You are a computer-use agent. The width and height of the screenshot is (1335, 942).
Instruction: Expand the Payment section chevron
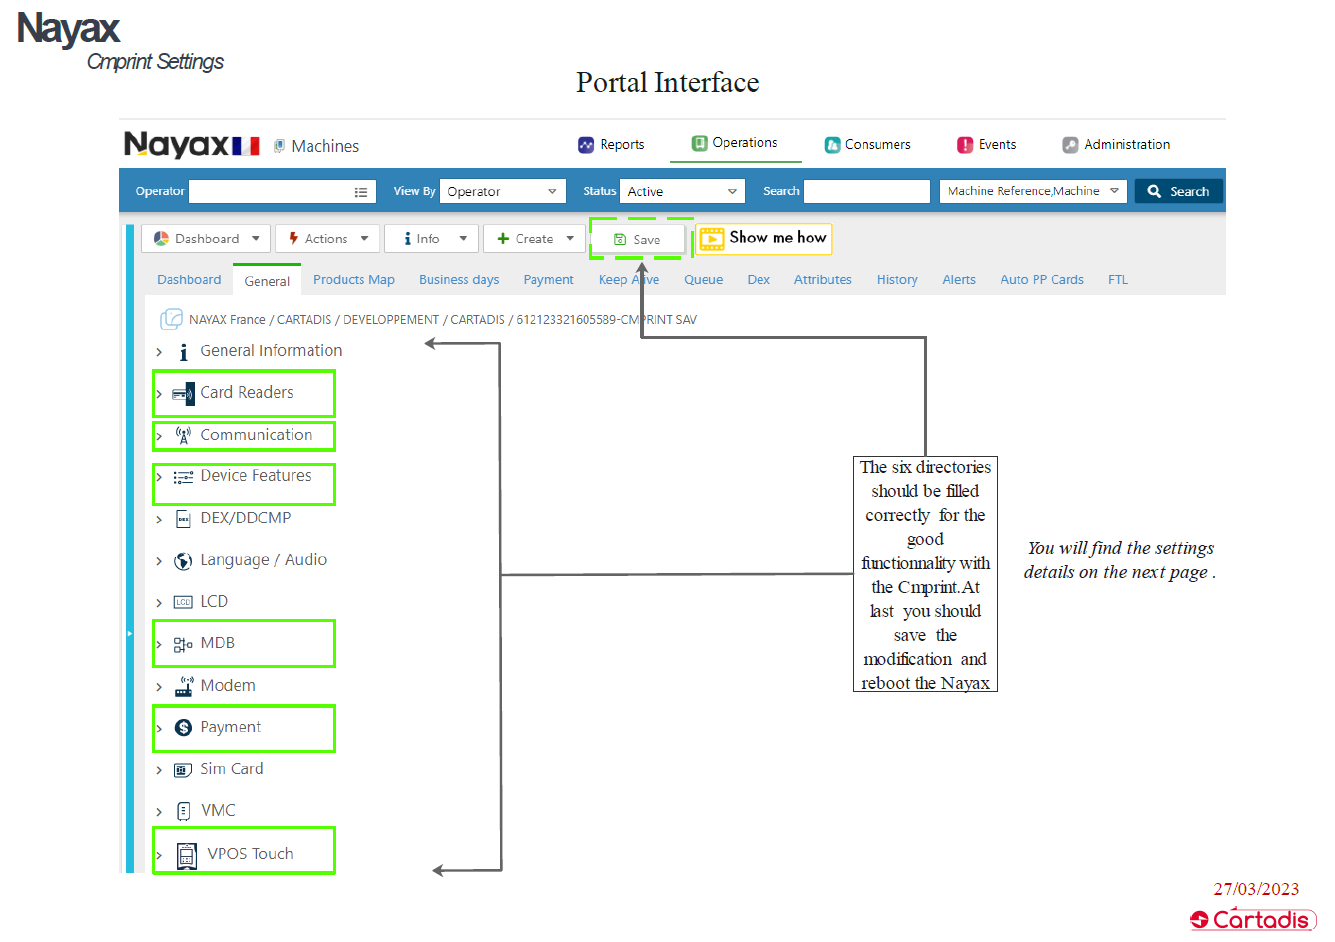click(x=159, y=729)
